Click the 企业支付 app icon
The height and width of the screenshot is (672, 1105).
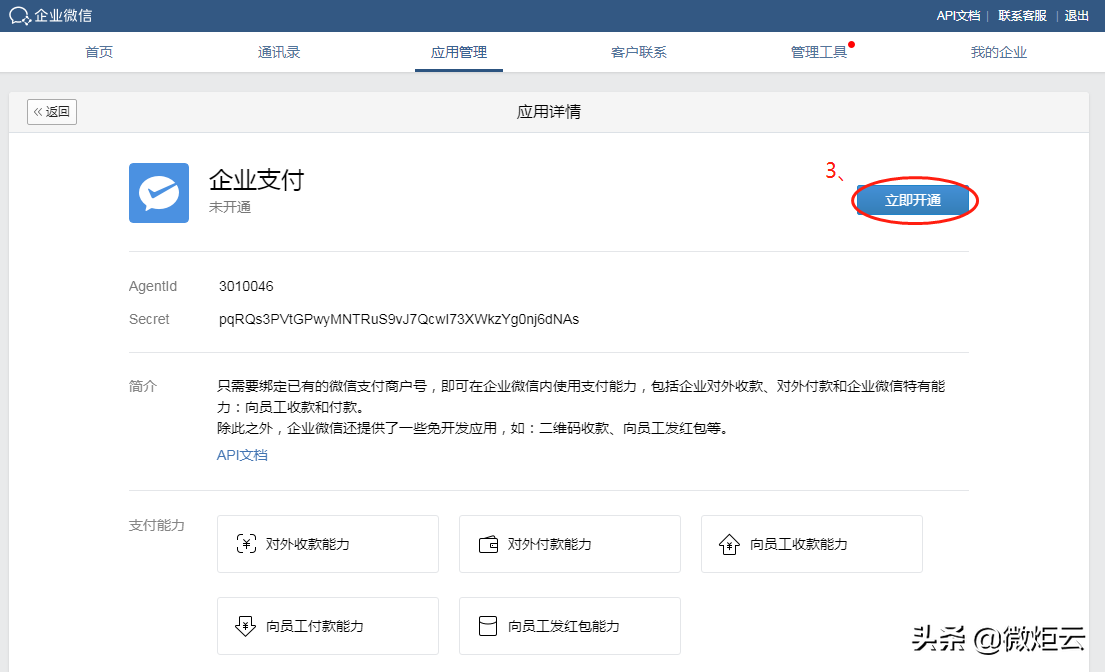coord(158,193)
